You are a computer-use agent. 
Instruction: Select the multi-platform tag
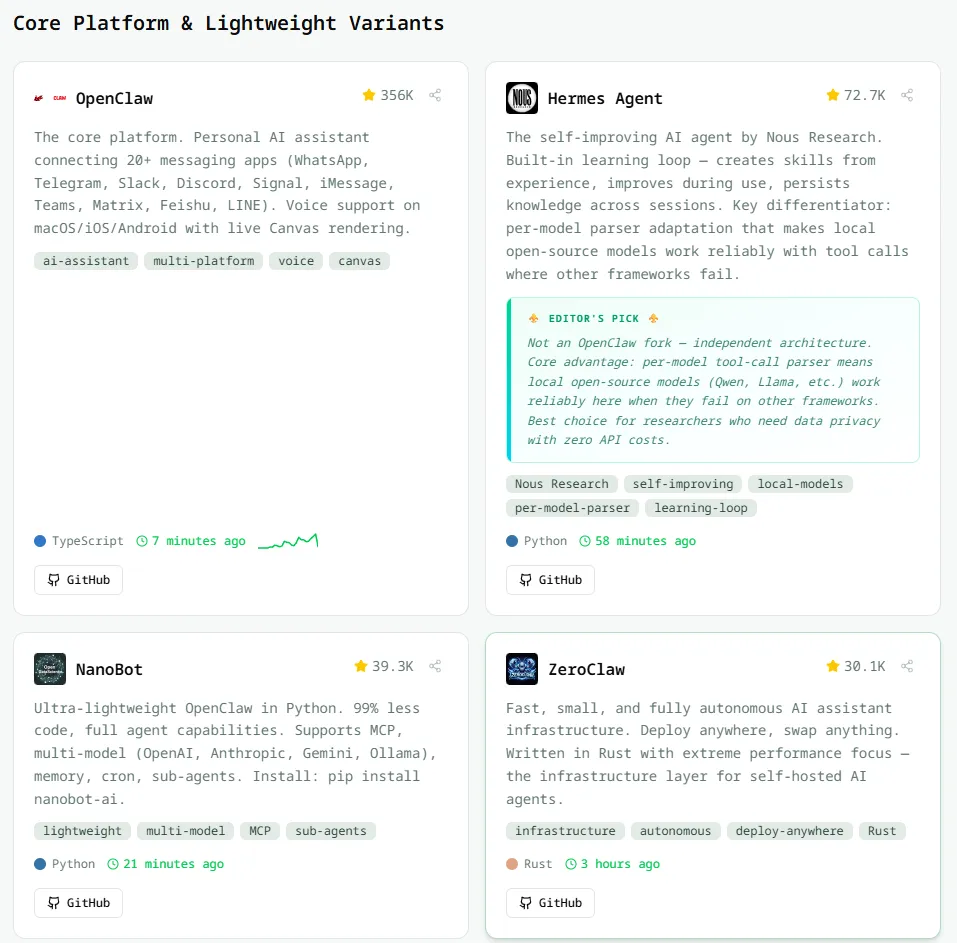click(203, 261)
